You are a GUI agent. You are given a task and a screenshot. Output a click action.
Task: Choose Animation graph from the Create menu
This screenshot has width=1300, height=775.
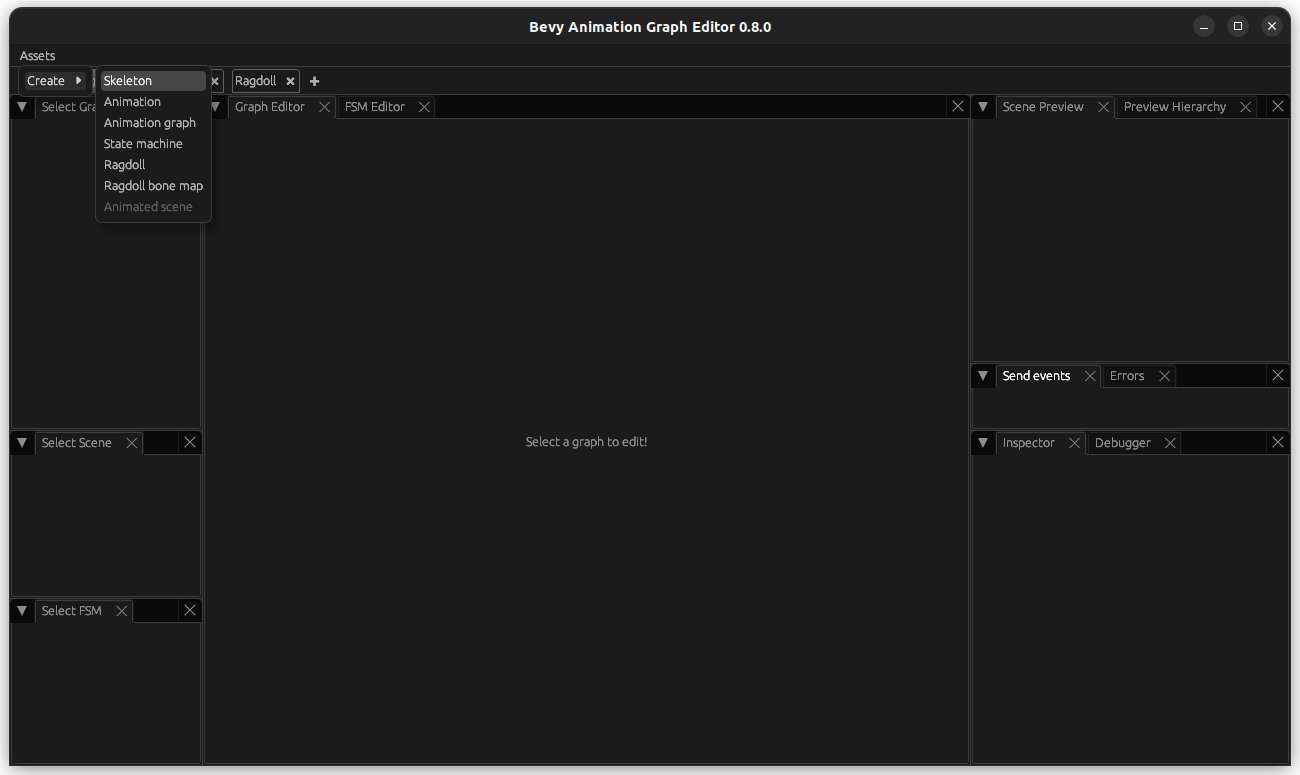pos(150,122)
